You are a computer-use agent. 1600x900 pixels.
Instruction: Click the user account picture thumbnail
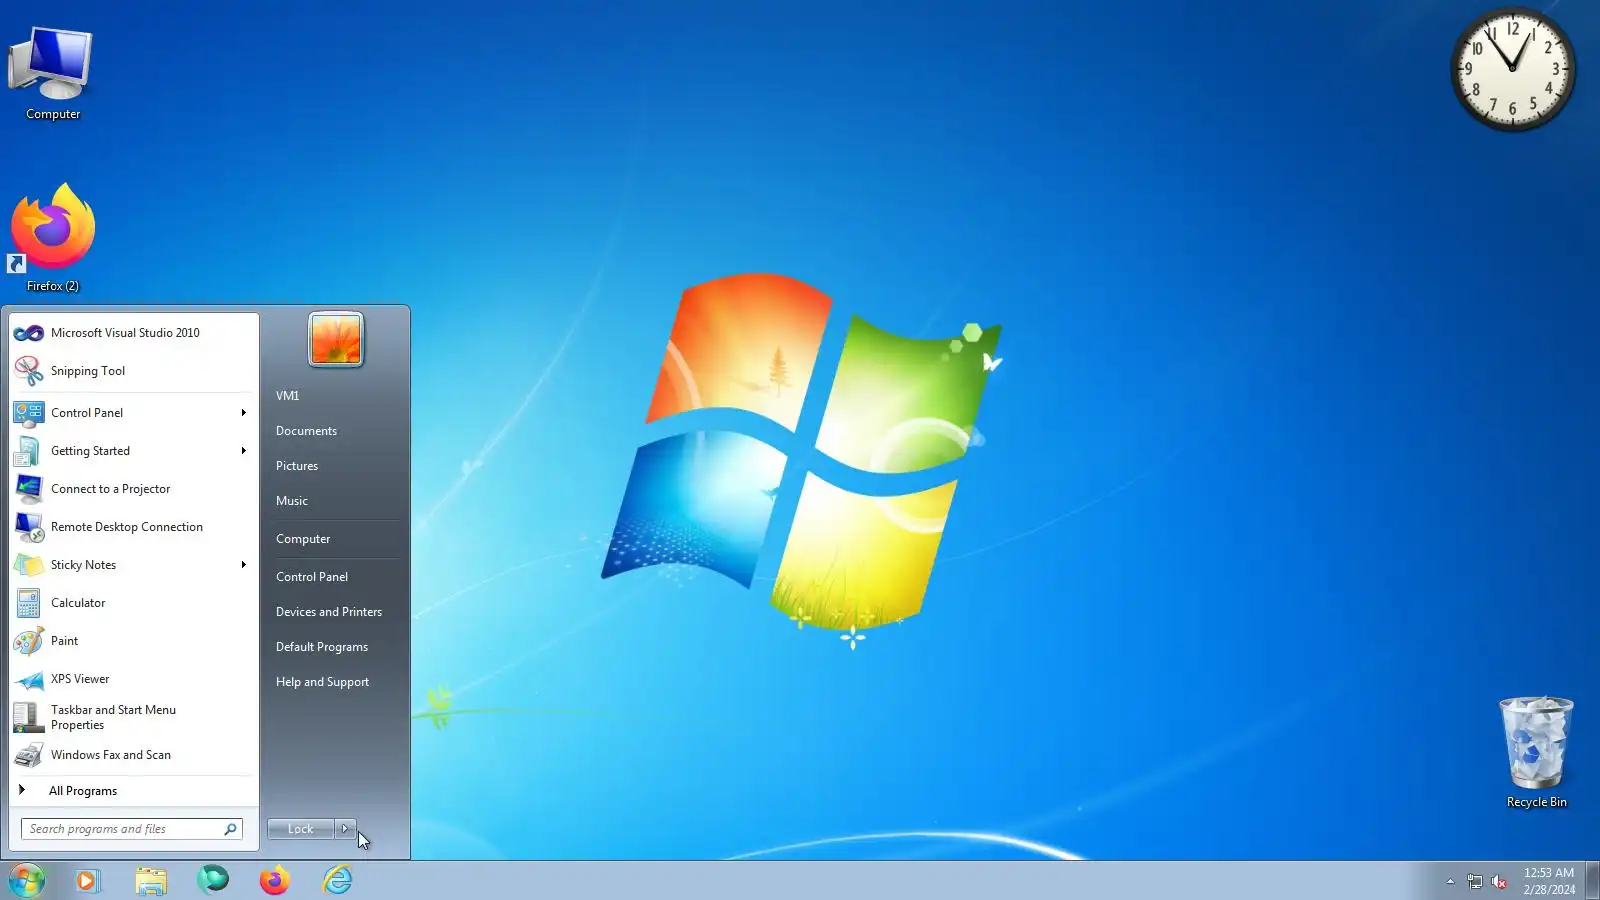click(336, 340)
